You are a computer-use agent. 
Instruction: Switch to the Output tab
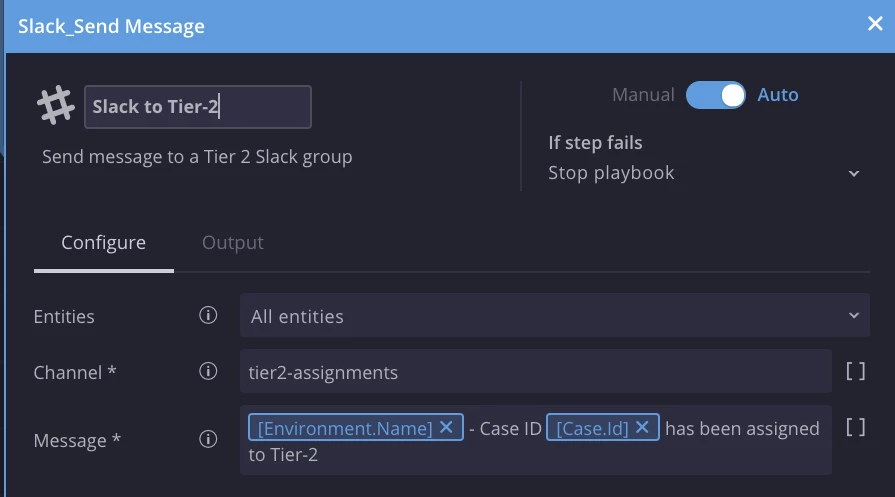233,243
